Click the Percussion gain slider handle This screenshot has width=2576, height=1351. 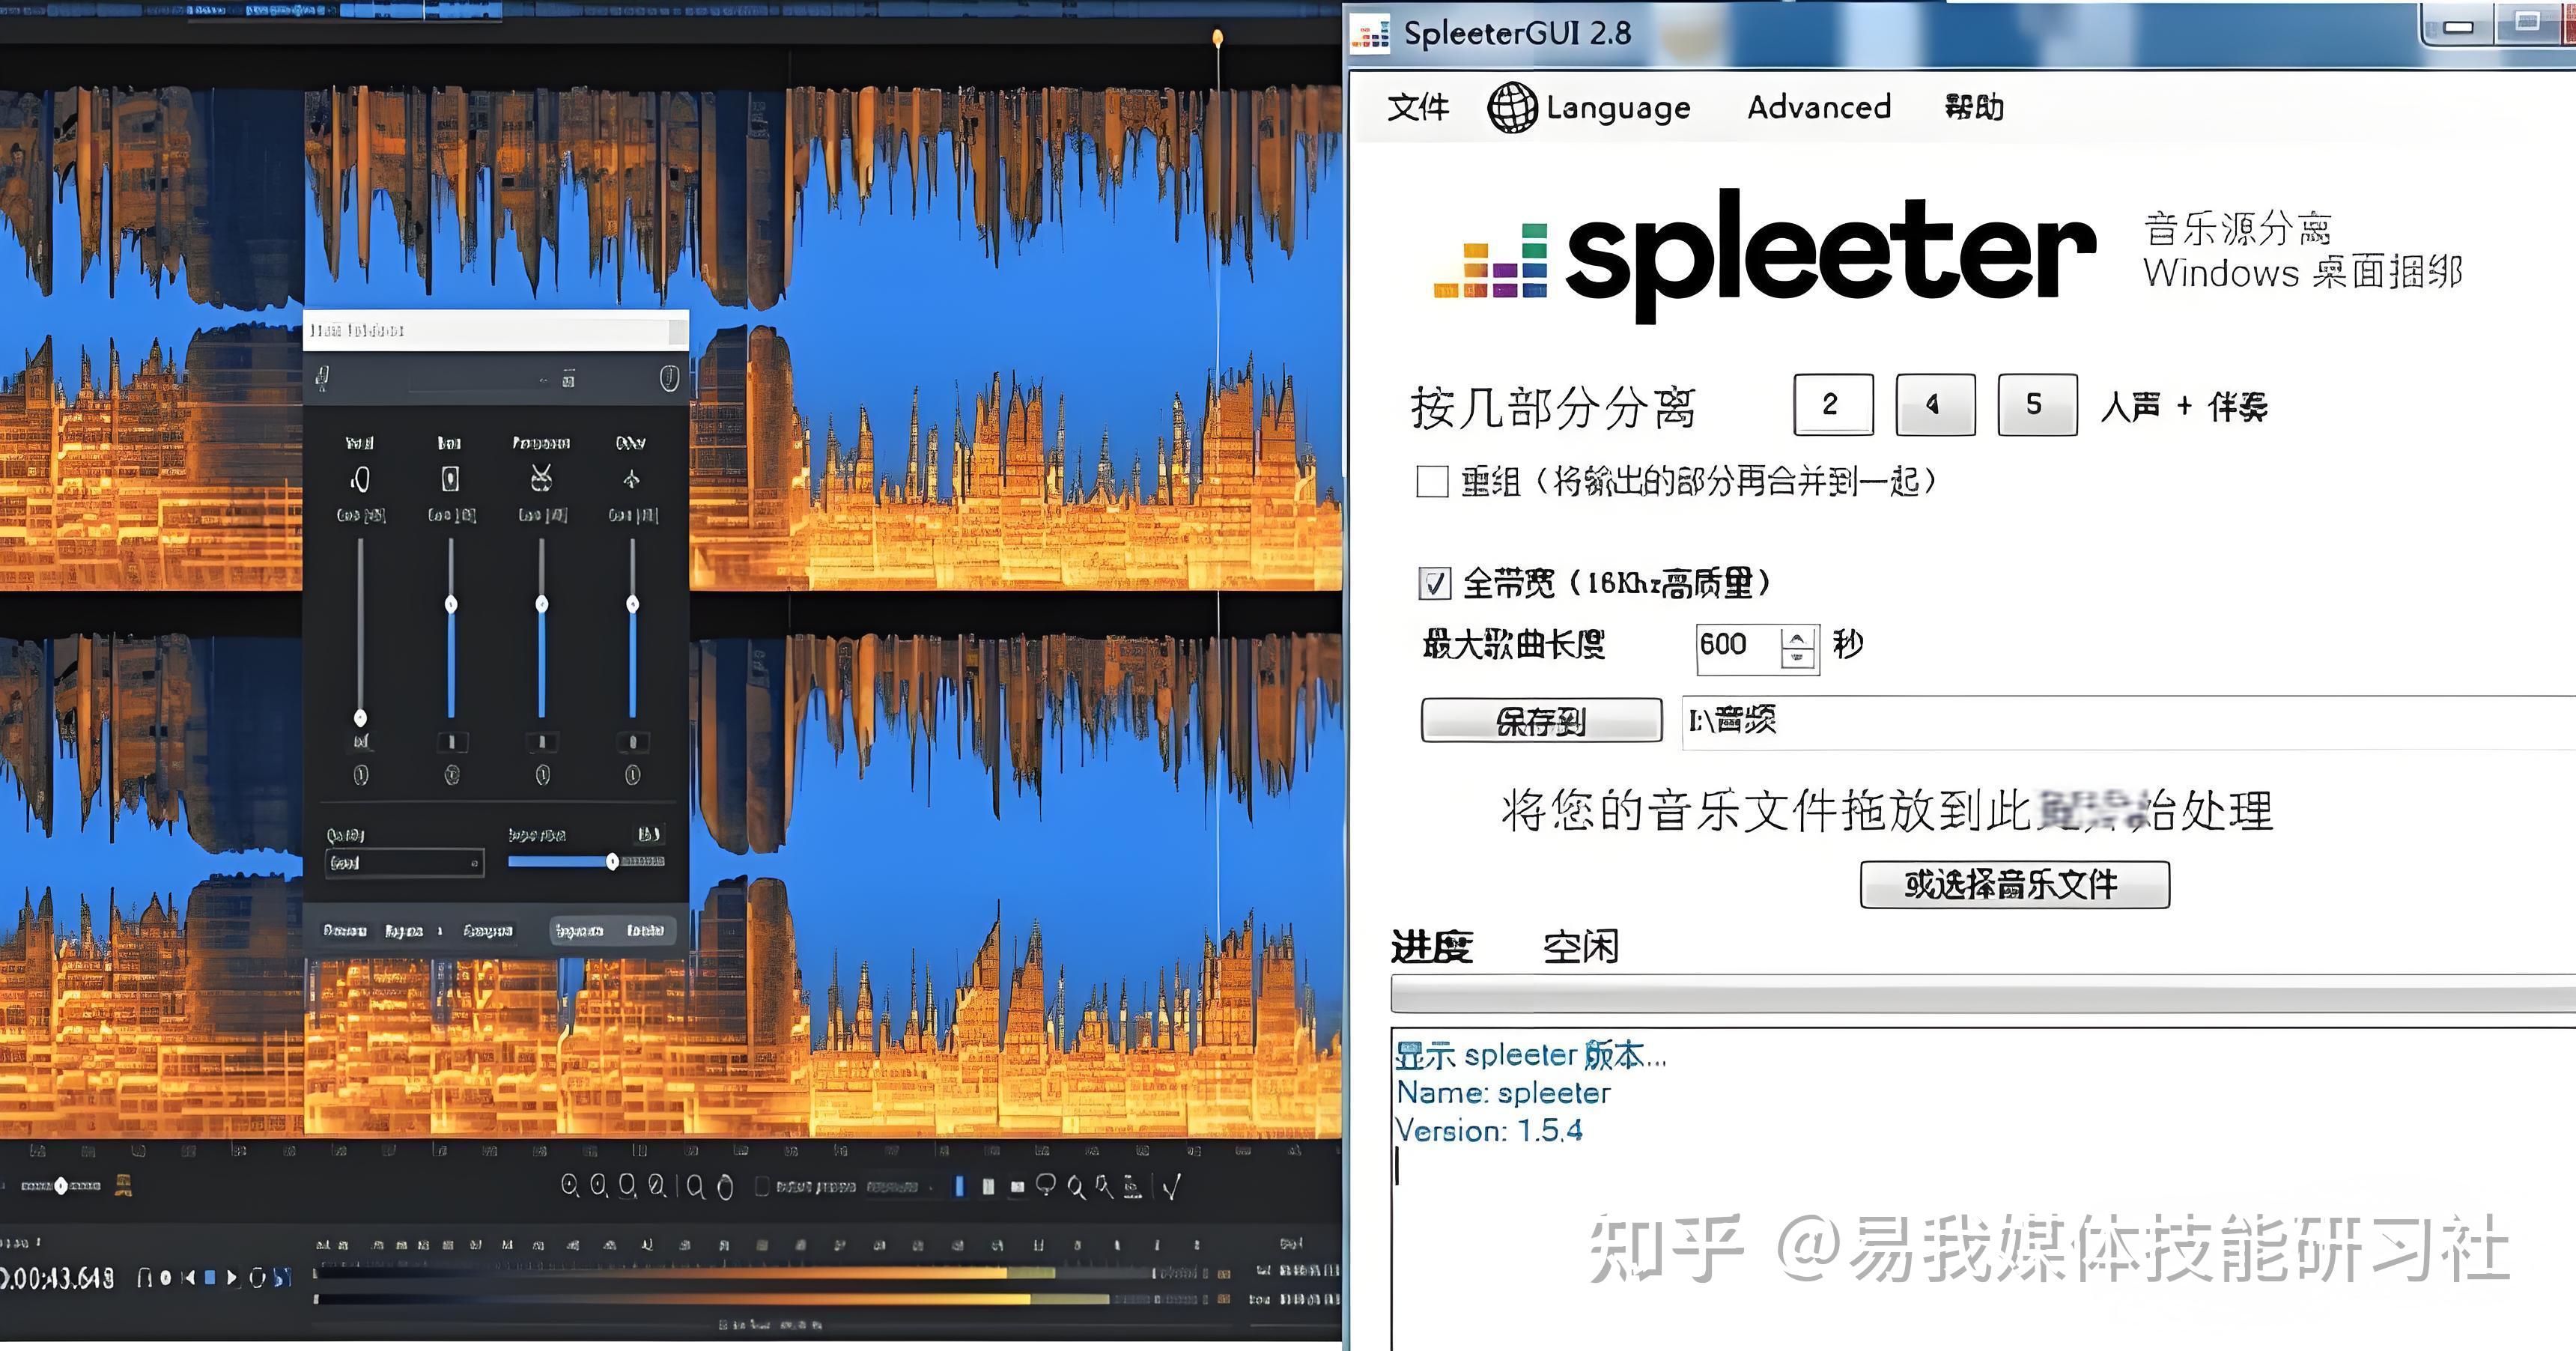[x=542, y=604]
